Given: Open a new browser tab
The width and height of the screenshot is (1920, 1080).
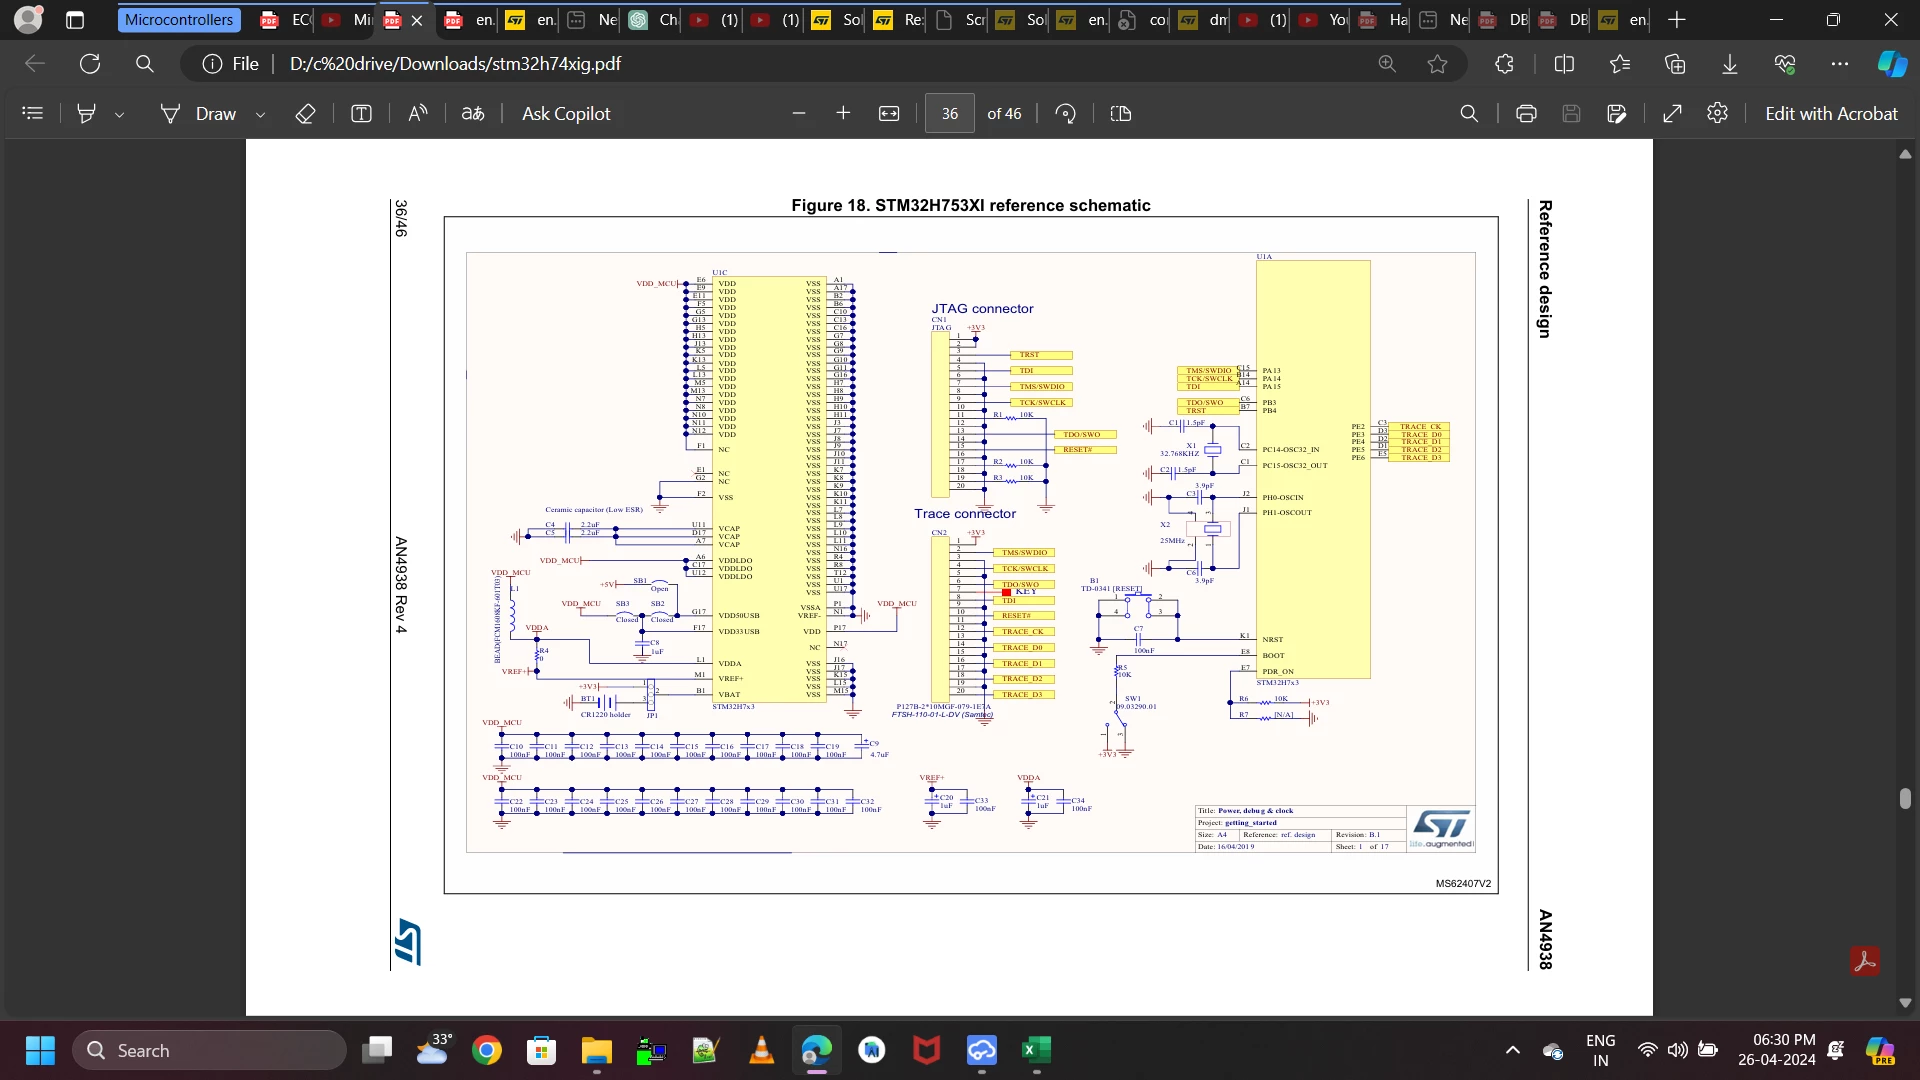Looking at the screenshot, I should point(1677,20).
